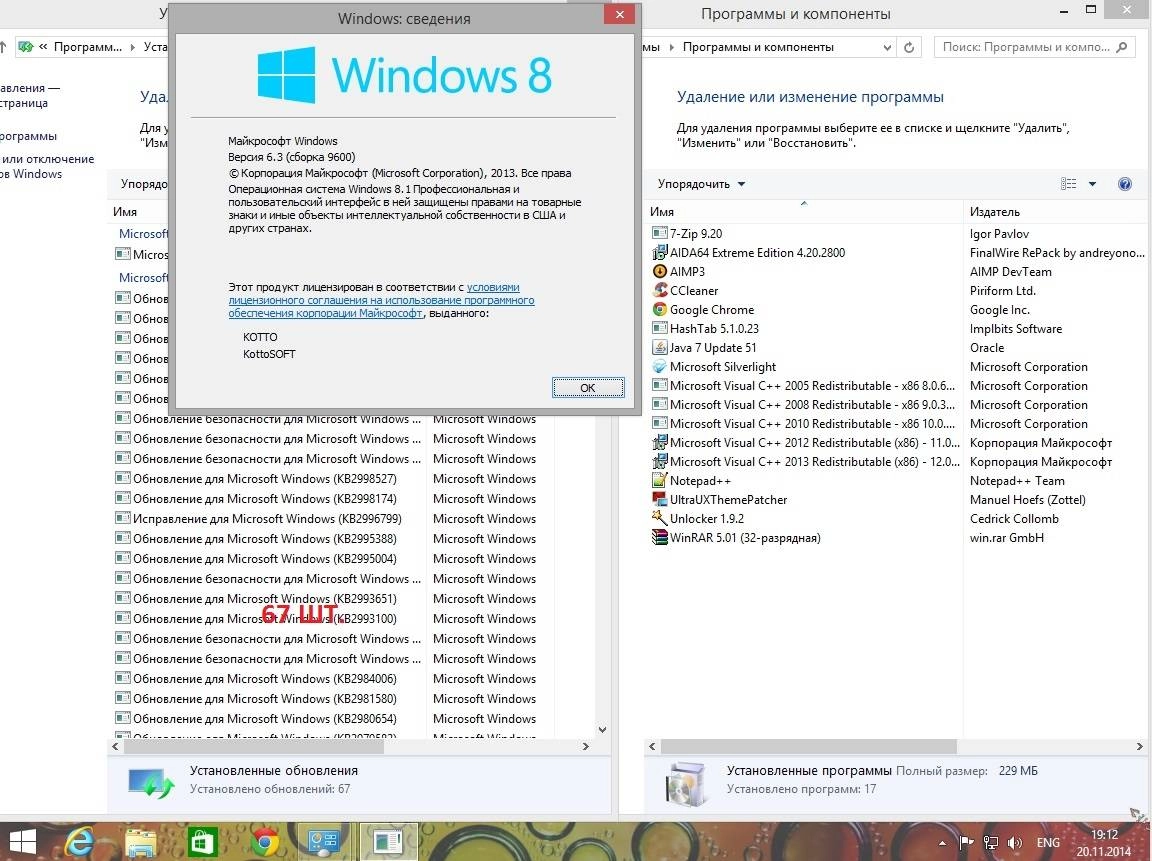The width and height of the screenshot is (1152, 861).
Task: Close the Windows: сведения dialog
Action: tap(619, 14)
